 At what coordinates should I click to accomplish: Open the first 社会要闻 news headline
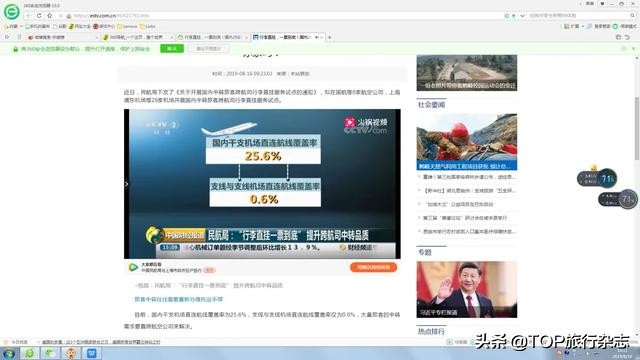point(469,177)
